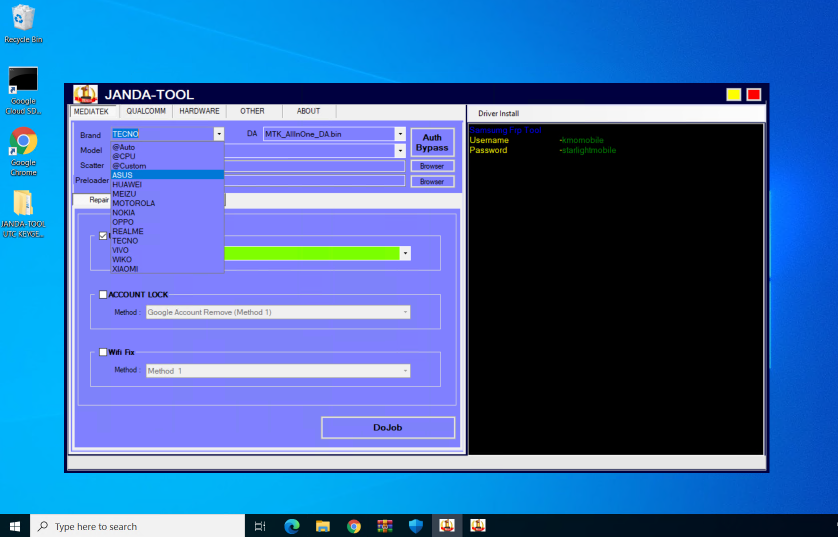Switch to the OTHER tab
Screen dimensions: 838x537
coord(252,111)
